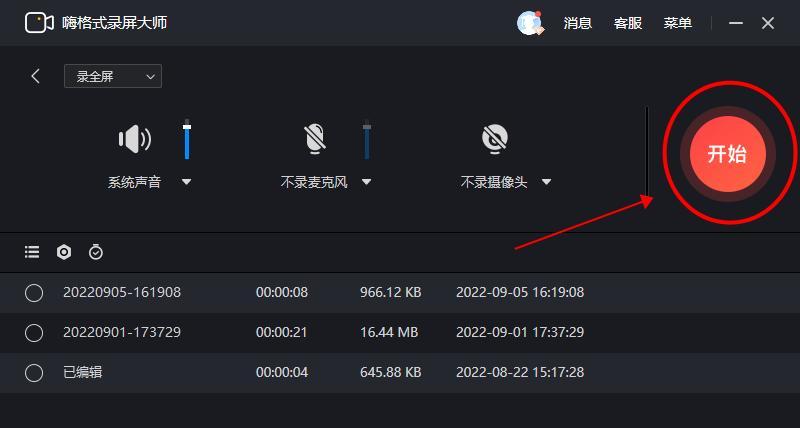Click the duration 00:00:21
The width and height of the screenshot is (800, 428).
282,332
